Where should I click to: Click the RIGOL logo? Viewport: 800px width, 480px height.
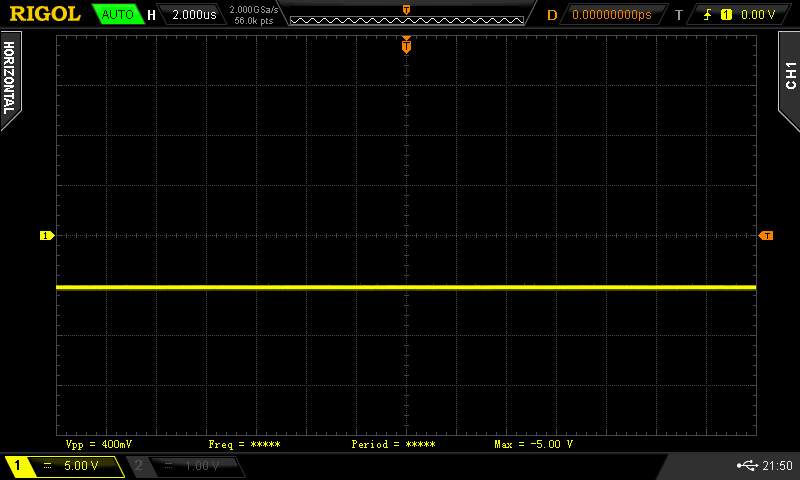(x=45, y=14)
